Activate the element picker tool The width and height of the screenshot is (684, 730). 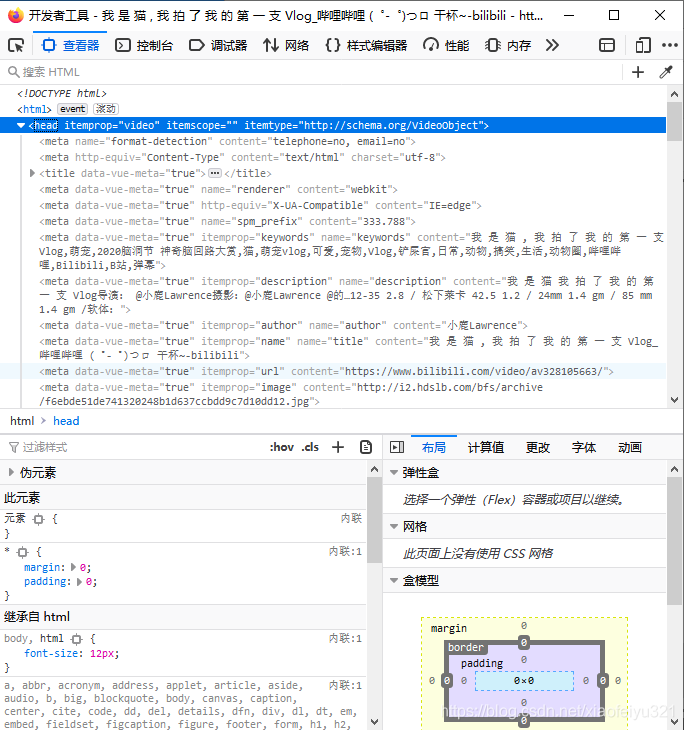[x=16, y=46]
